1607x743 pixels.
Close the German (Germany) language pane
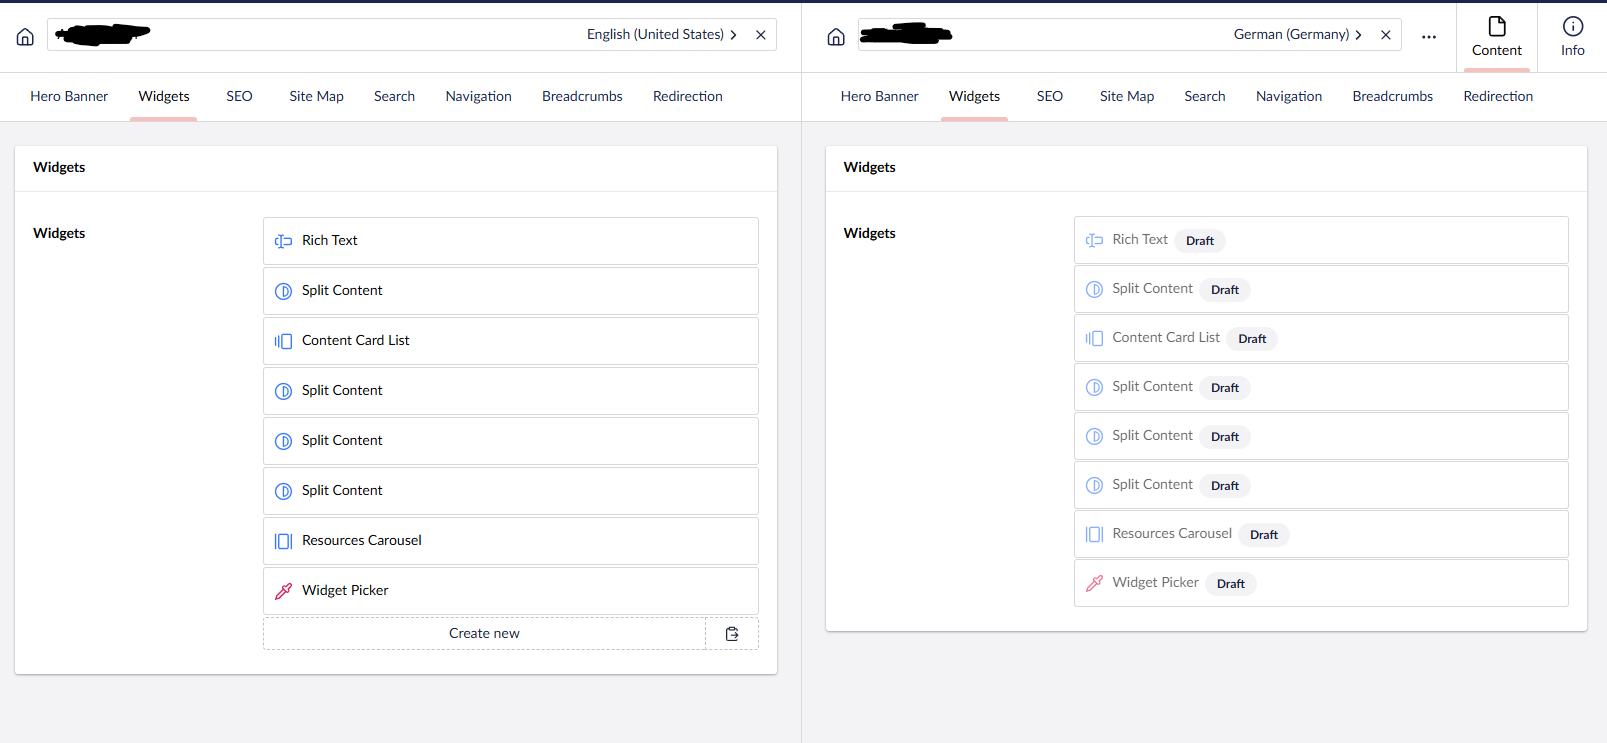coord(1385,35)
